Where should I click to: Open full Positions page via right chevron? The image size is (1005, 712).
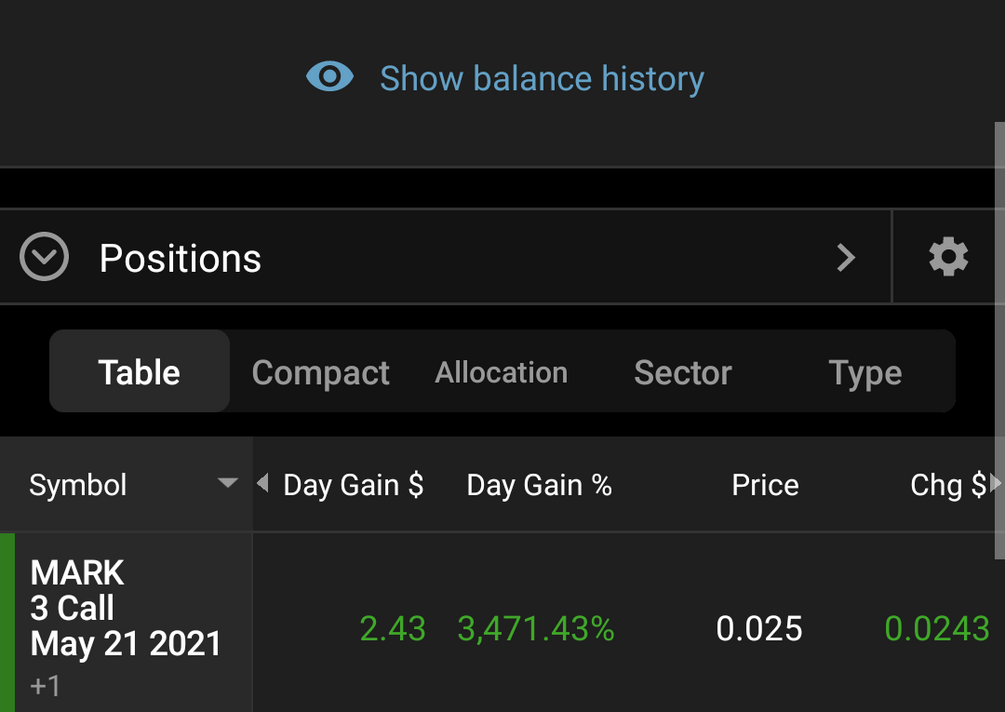(846, 258)
